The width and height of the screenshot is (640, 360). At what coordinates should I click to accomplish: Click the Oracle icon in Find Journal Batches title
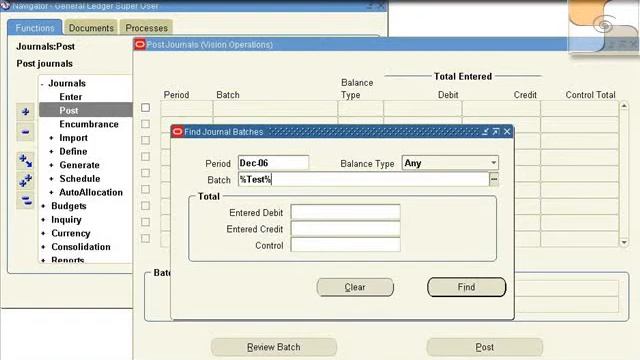pos(178,131)
